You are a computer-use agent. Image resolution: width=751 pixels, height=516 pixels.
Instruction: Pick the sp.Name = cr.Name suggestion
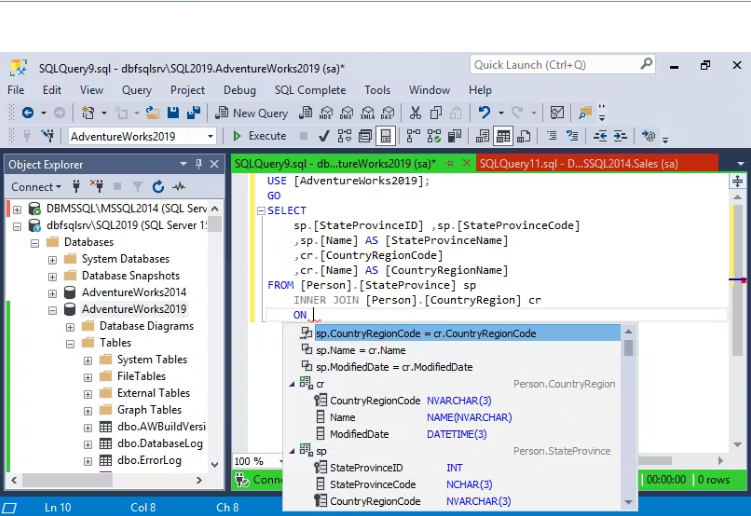tap(361, 350)
